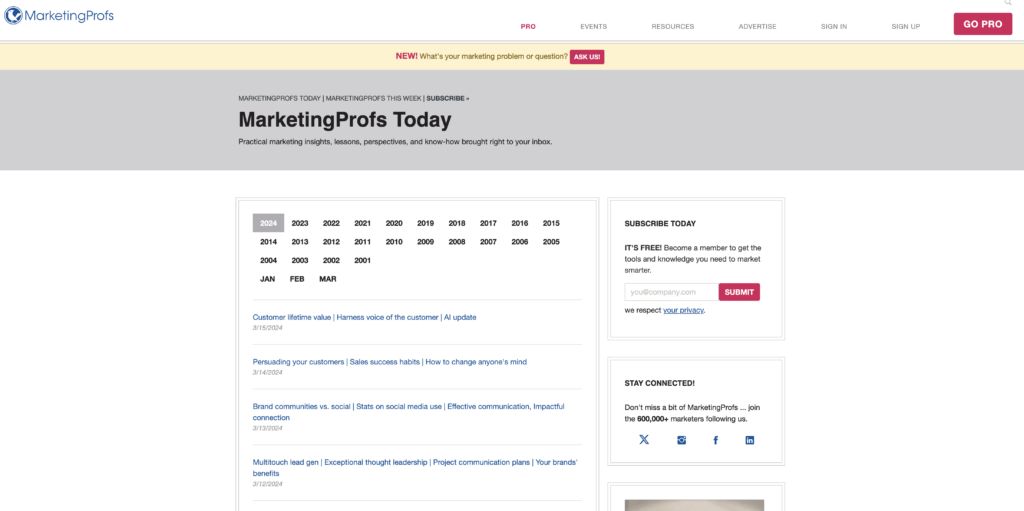Select the 2024 year tab

(x=268, y=223)
